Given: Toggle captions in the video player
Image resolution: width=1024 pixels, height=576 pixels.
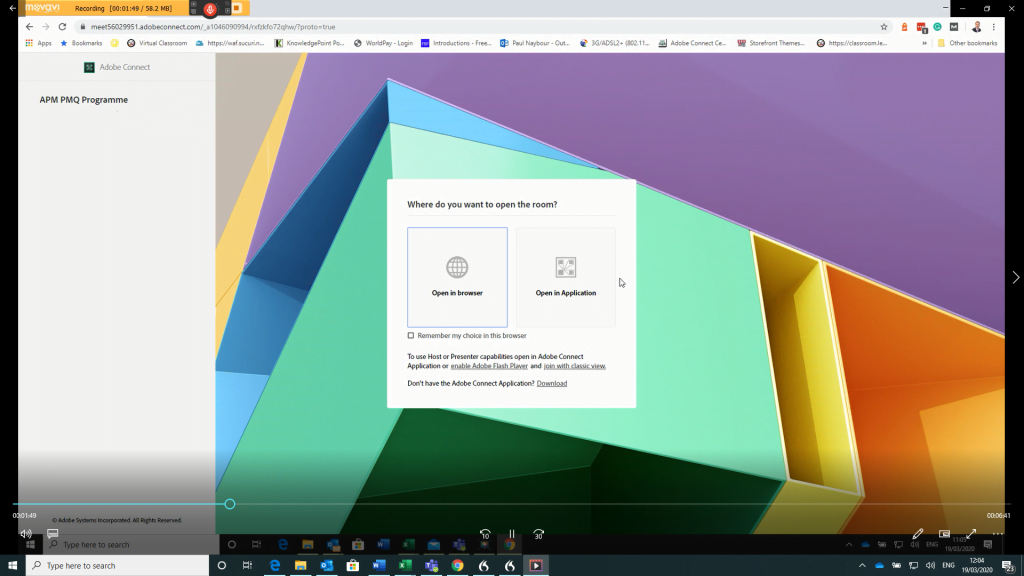Looking at the screenshot, I should click(52, 534).
